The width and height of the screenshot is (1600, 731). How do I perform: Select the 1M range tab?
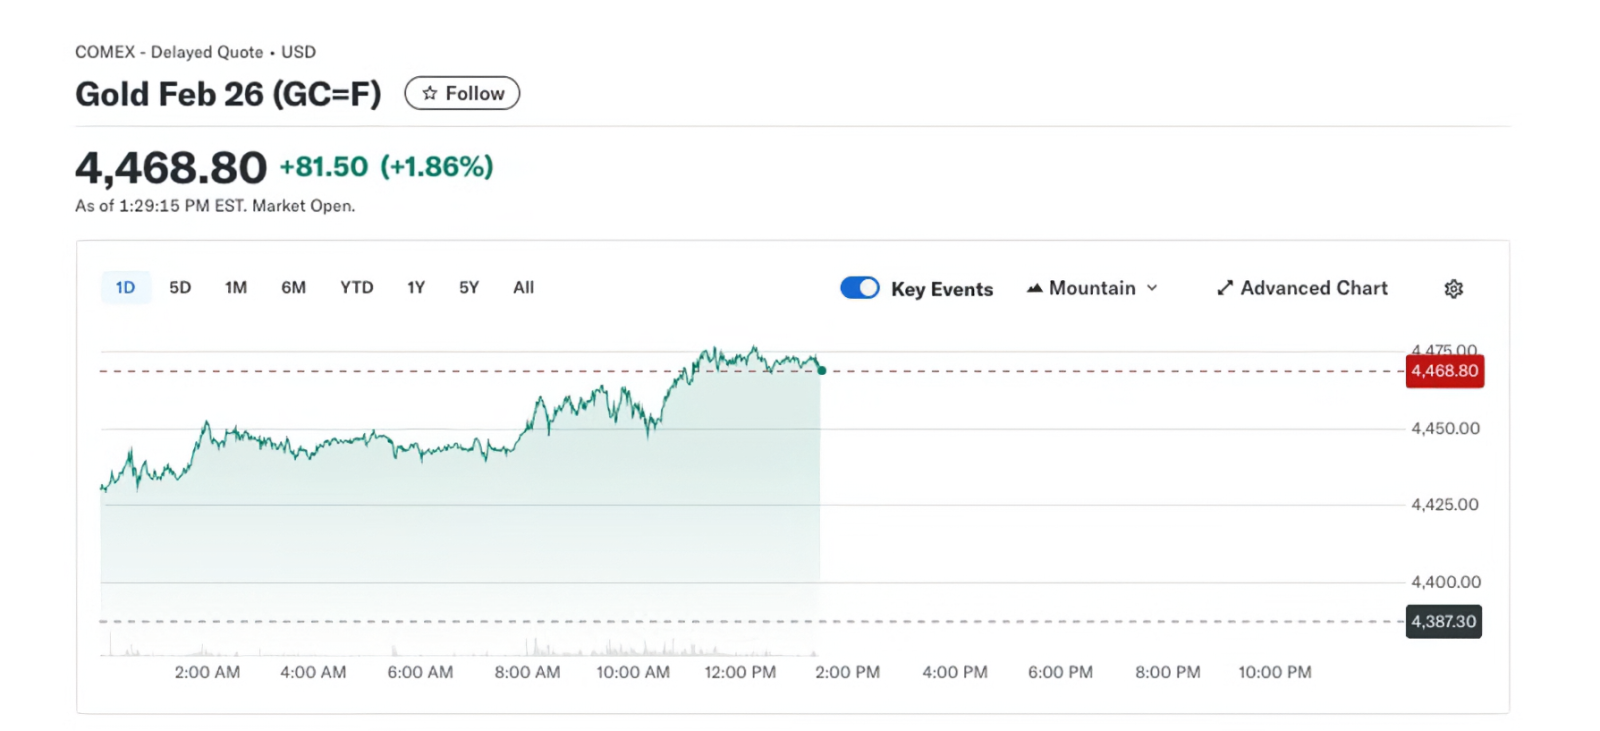(236, 288)
